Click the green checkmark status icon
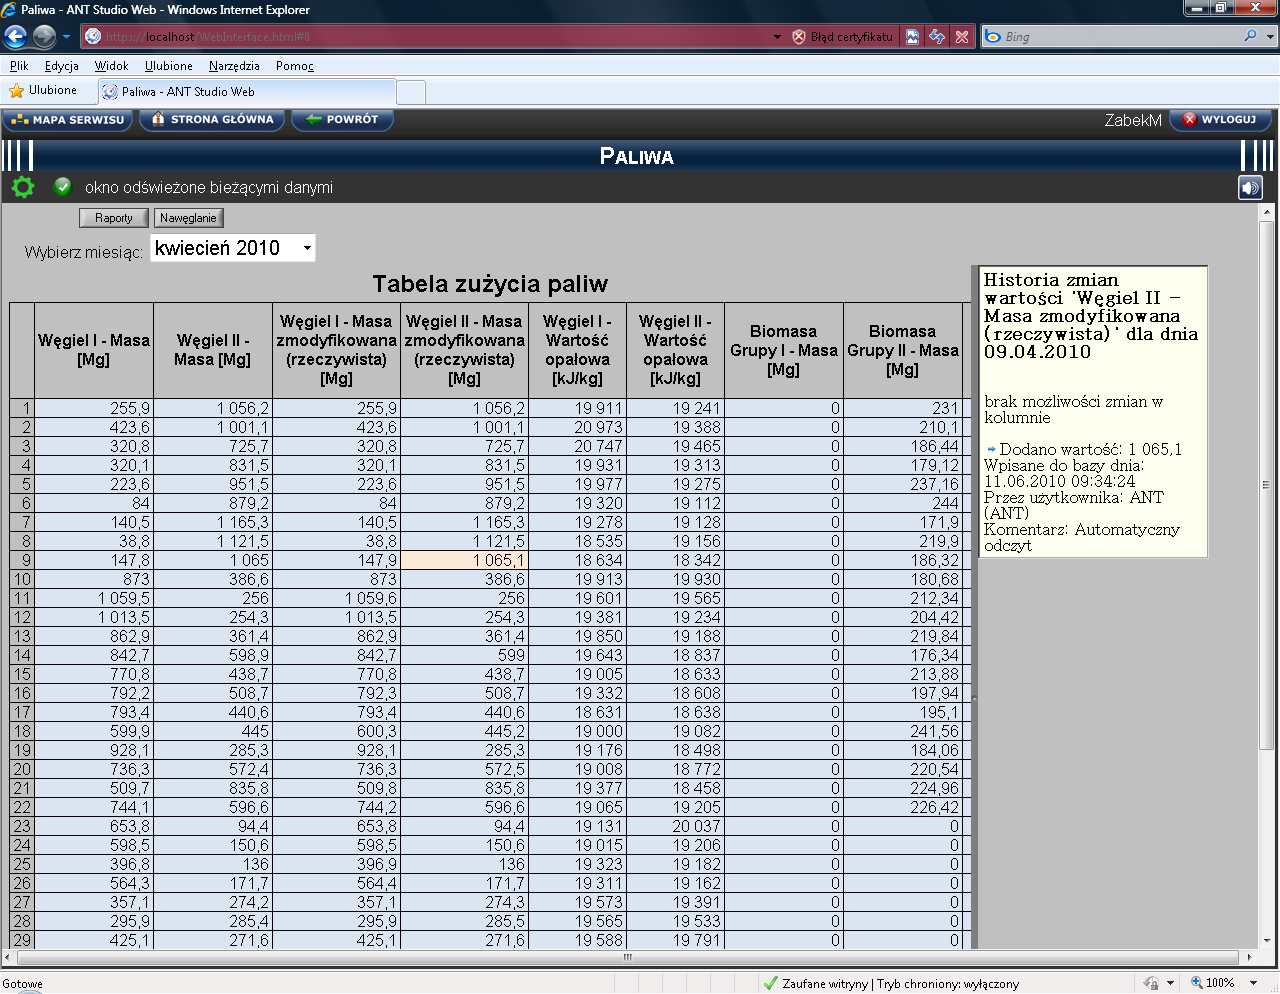The height and width of the screenshot is (994, 1280). [x=63, y=186]
